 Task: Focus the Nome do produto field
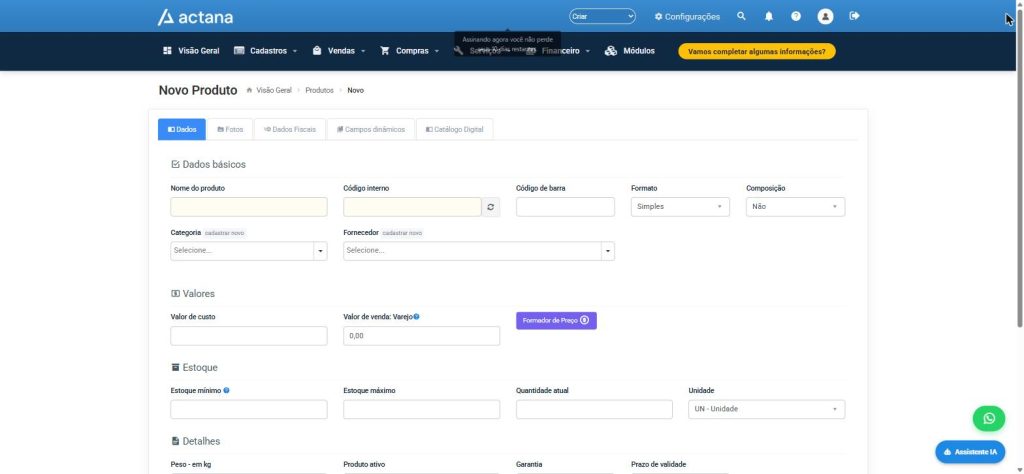pyautogui.click(x=249, y=207)
